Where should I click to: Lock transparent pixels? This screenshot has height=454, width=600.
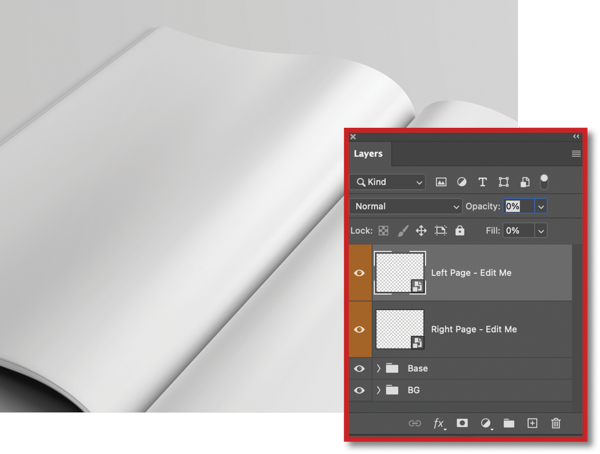(x=383, y=230)
